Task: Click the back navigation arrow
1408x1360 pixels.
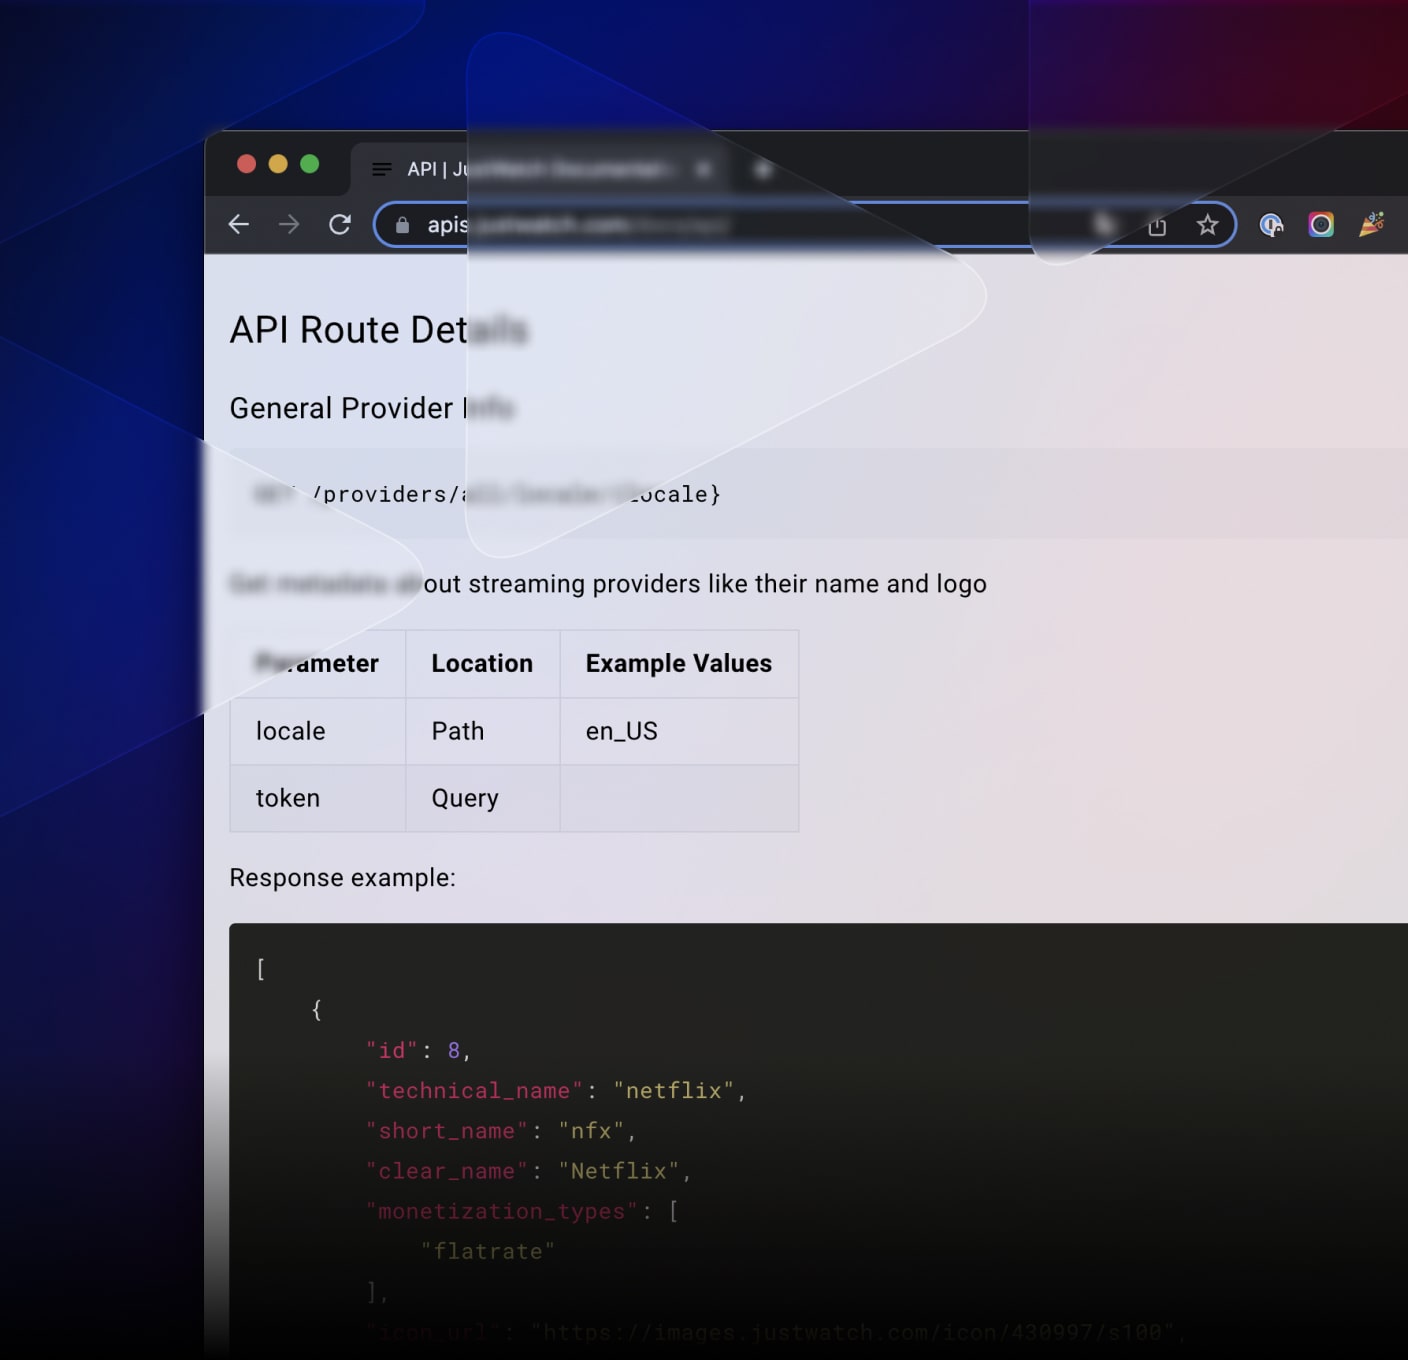Action: (x=238, y=224)
